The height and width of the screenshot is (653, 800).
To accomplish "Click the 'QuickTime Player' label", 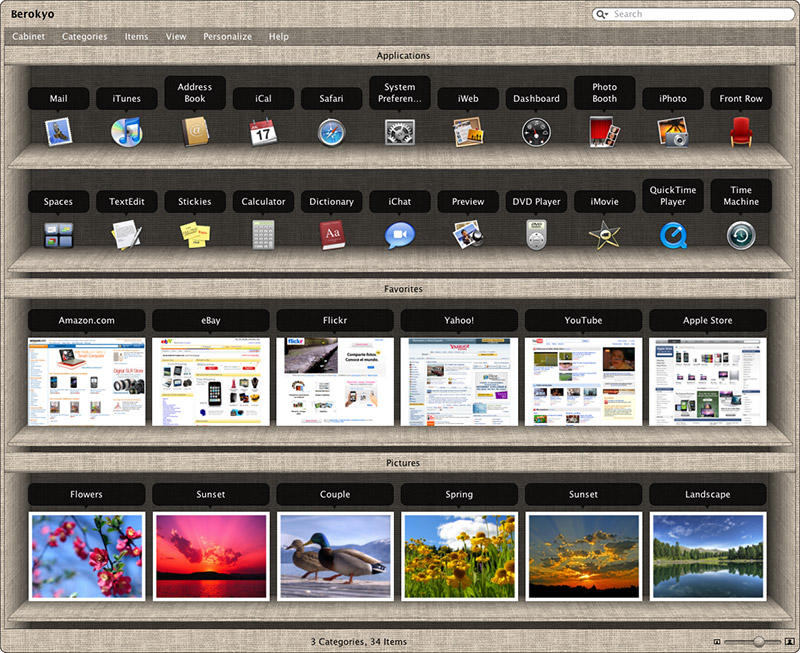I will (673, 196).
